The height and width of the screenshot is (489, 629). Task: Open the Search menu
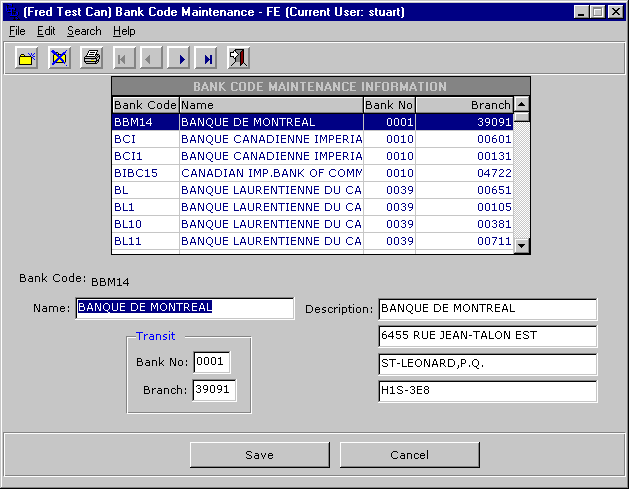(84, 31)
